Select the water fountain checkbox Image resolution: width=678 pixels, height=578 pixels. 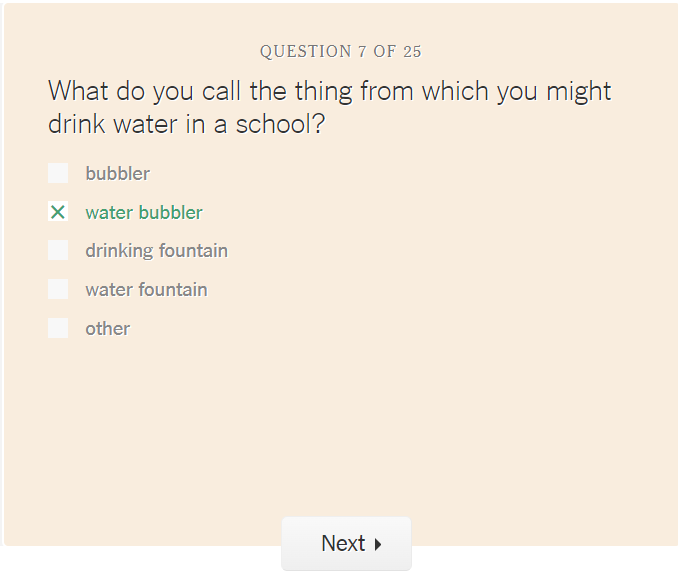tap(58, 290)
